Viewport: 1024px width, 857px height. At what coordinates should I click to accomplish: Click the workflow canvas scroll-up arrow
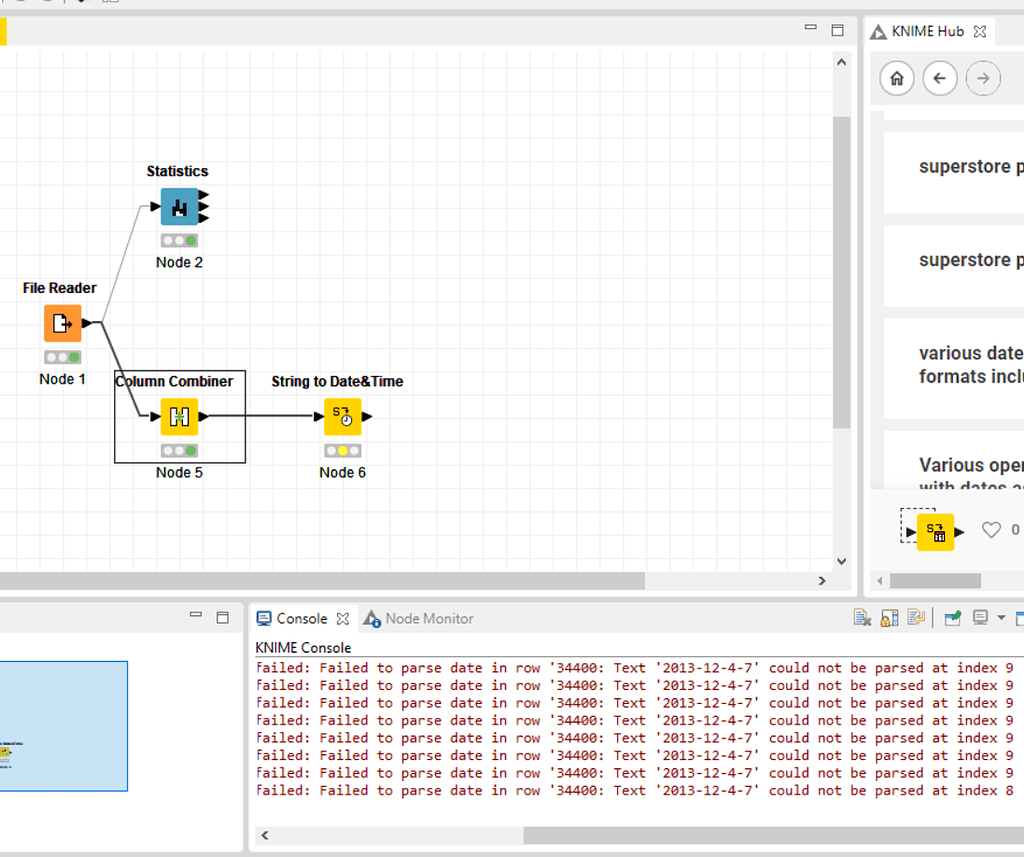pos(841,63)
